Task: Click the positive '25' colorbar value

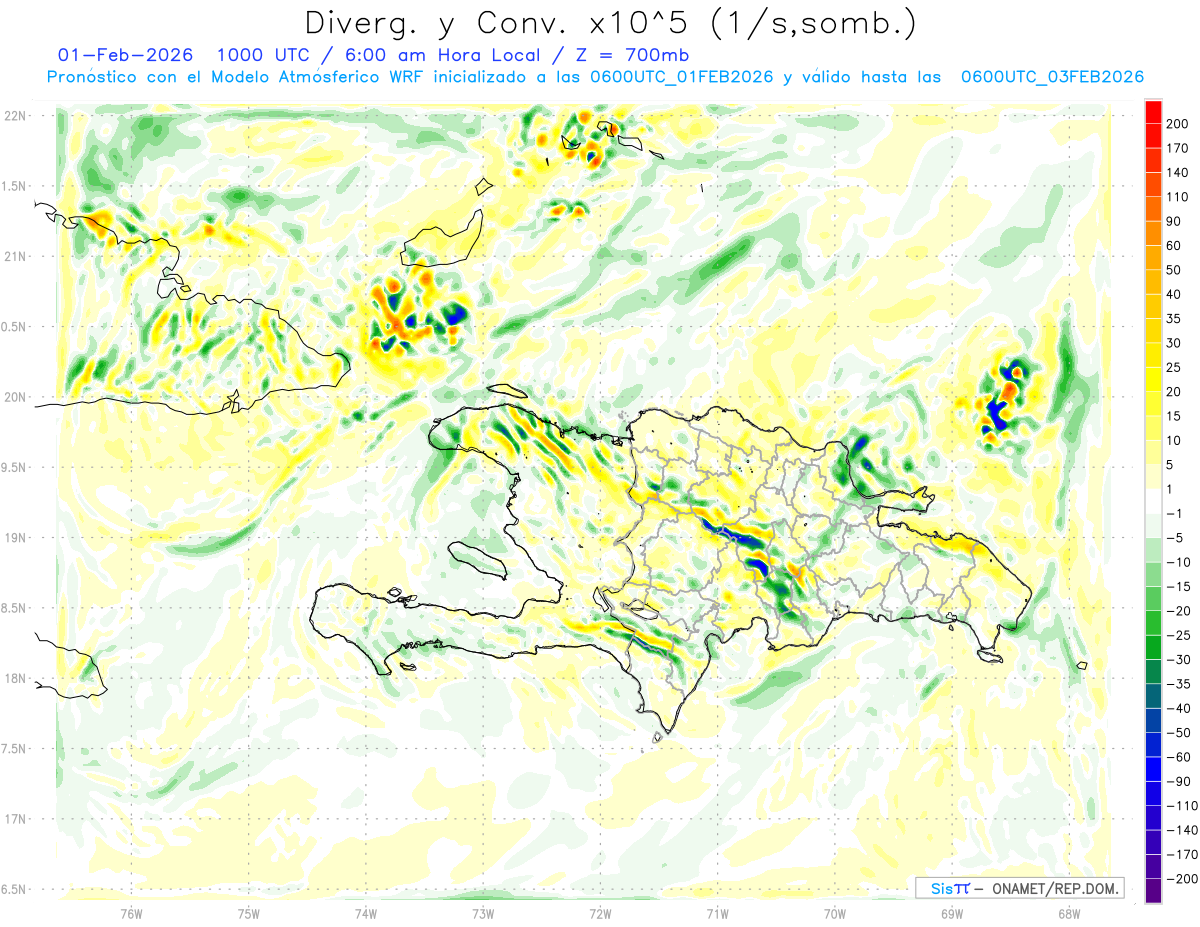Action: 1175,368
